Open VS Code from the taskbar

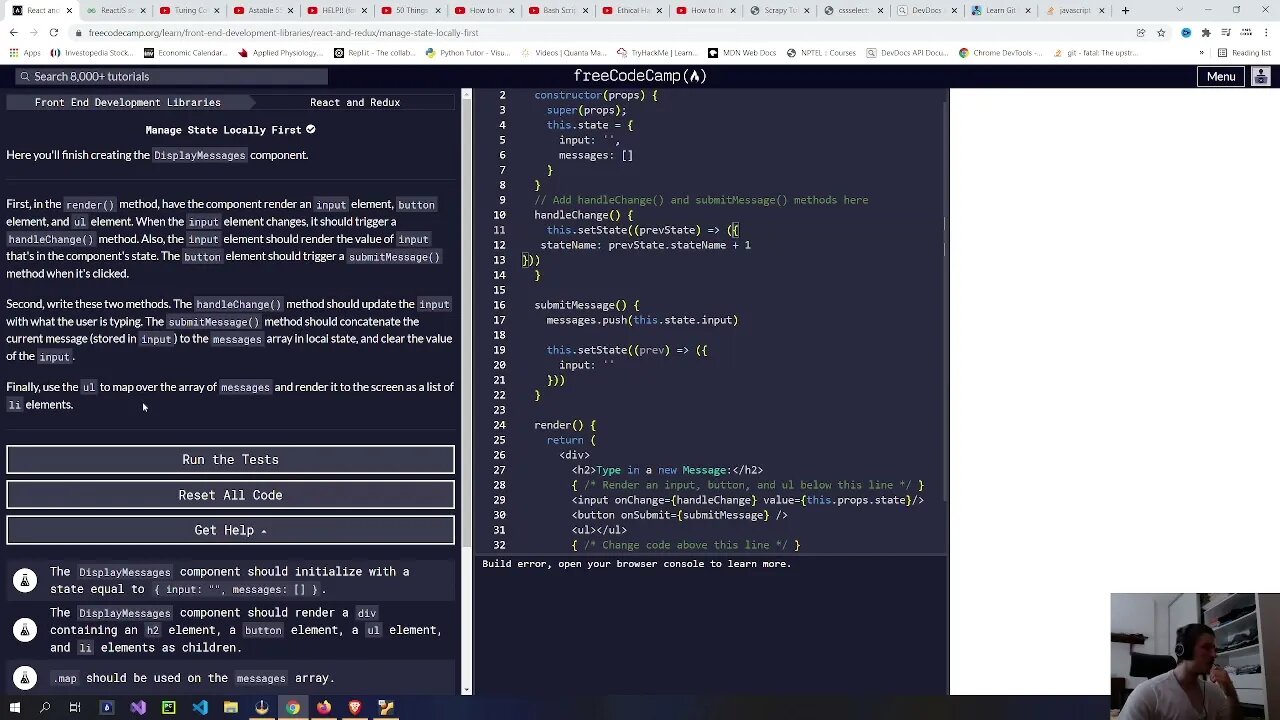click(x=200, y=708)
